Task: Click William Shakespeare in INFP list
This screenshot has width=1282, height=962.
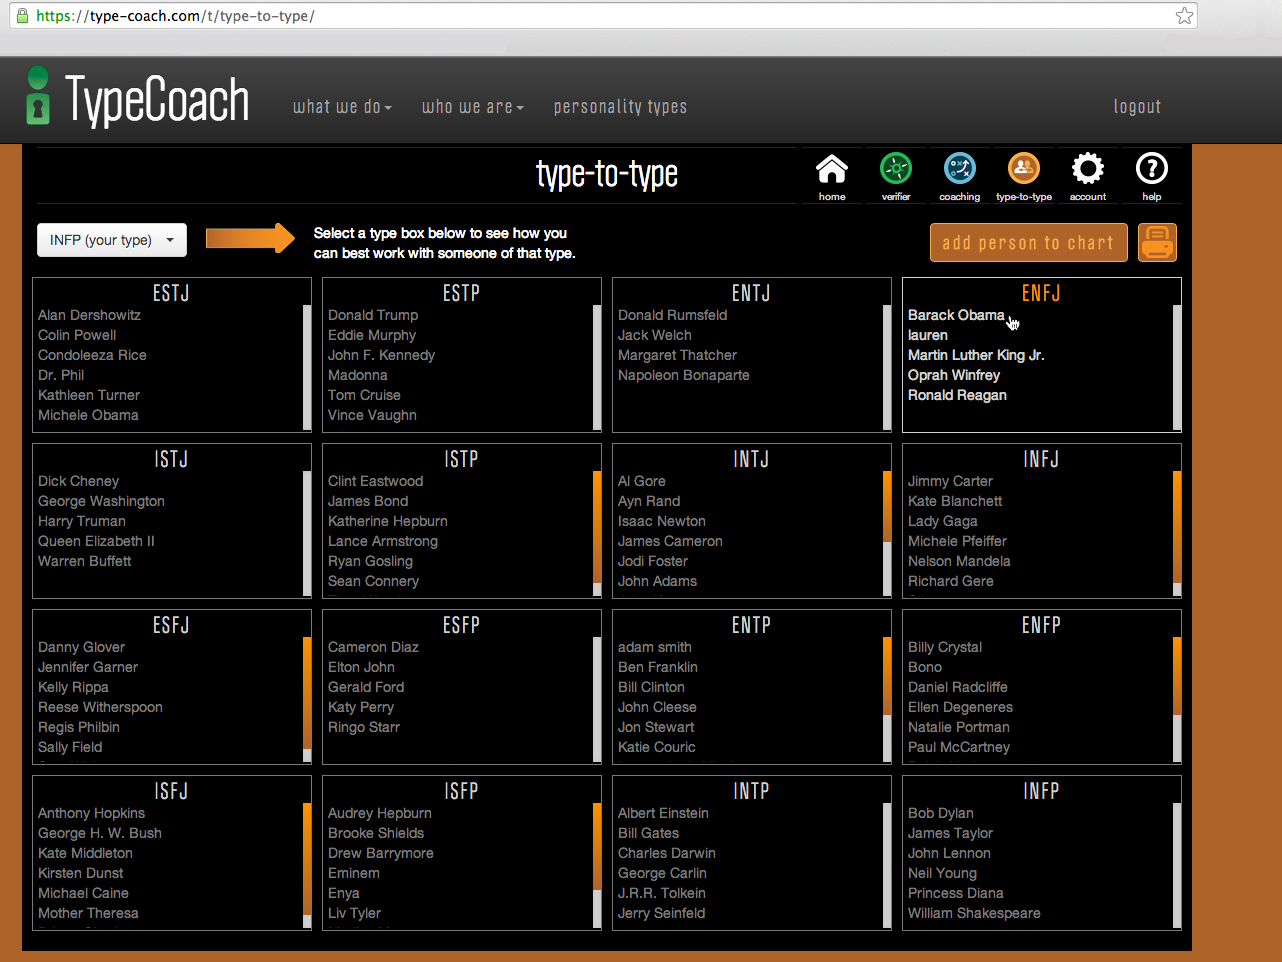Action: [x=974, y=913]
